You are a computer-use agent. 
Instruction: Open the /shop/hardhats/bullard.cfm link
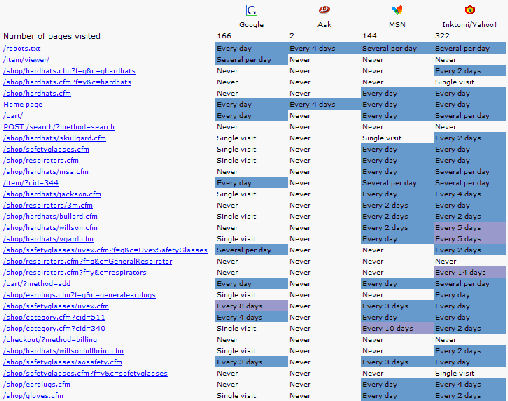pyautogui.click(x=50, y=216)
